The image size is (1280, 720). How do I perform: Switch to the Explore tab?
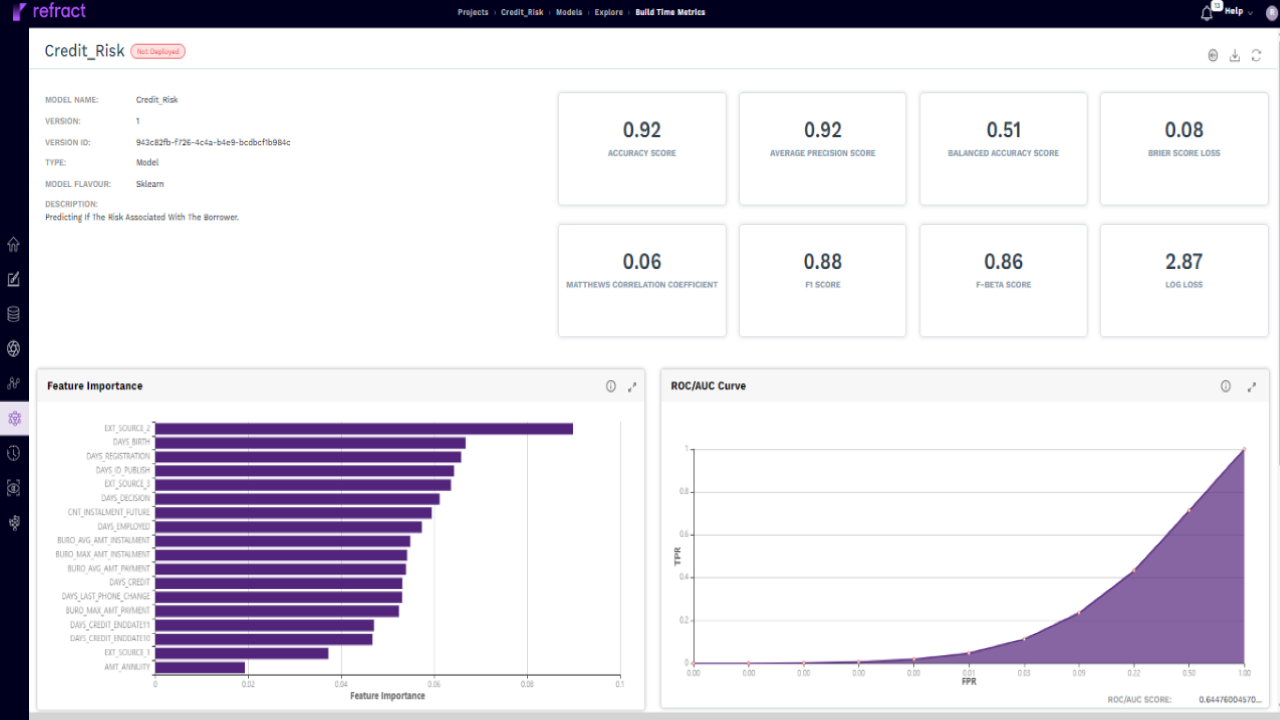point(608,12)
